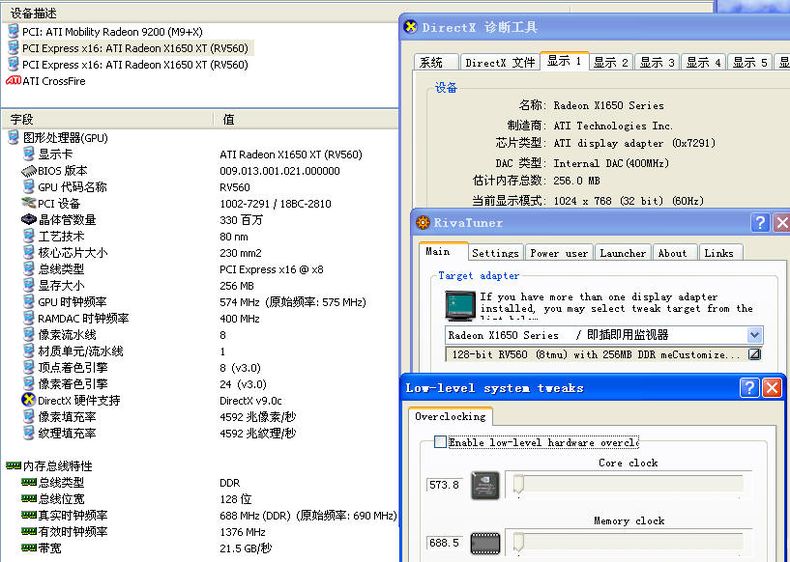790x562 pixels.
Task: Click the GPU 时钟频率 row icon
Action: (x=29, y=301)
